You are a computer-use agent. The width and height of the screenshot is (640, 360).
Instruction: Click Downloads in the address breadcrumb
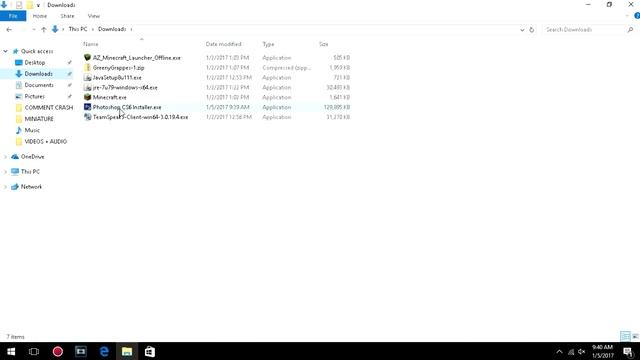tap(112, 29)
